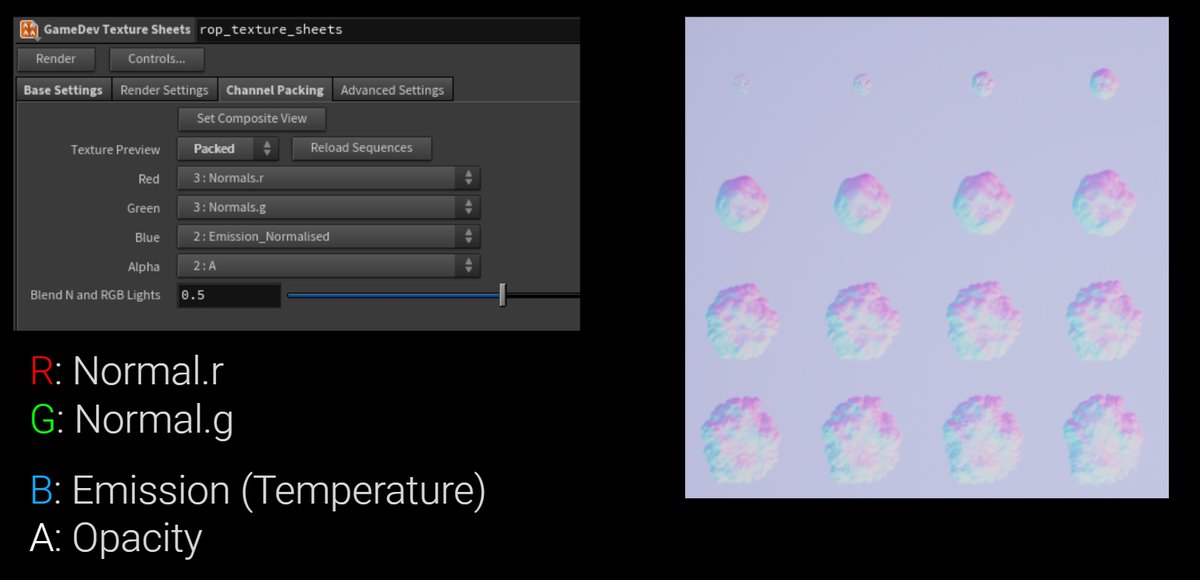Click the Alpha parameter label
This screenshot has height=580, width=1200.
point(144,266)
